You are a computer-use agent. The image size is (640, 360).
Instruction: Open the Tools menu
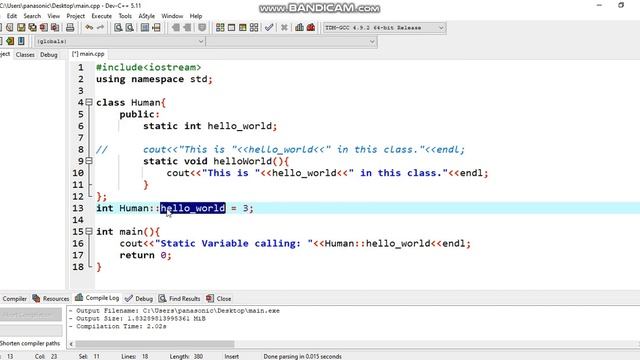(x=125, y=16)
